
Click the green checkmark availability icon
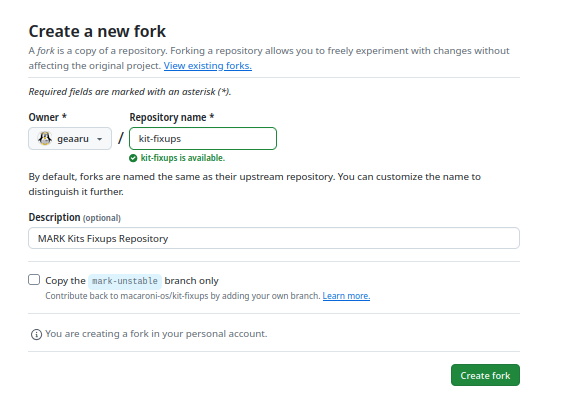[x=133, y=158]
